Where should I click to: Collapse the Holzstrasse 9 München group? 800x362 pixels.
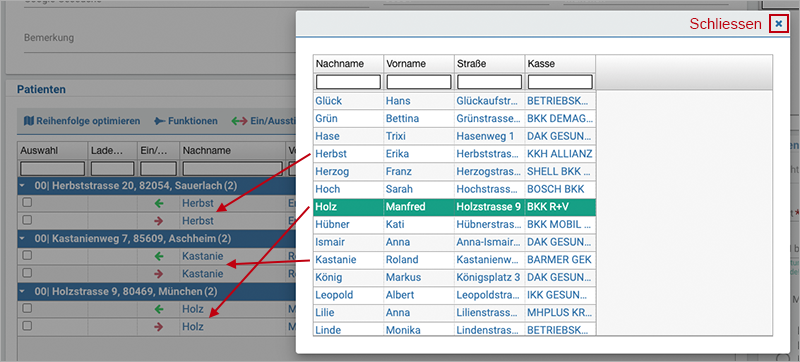click(23, 292)
